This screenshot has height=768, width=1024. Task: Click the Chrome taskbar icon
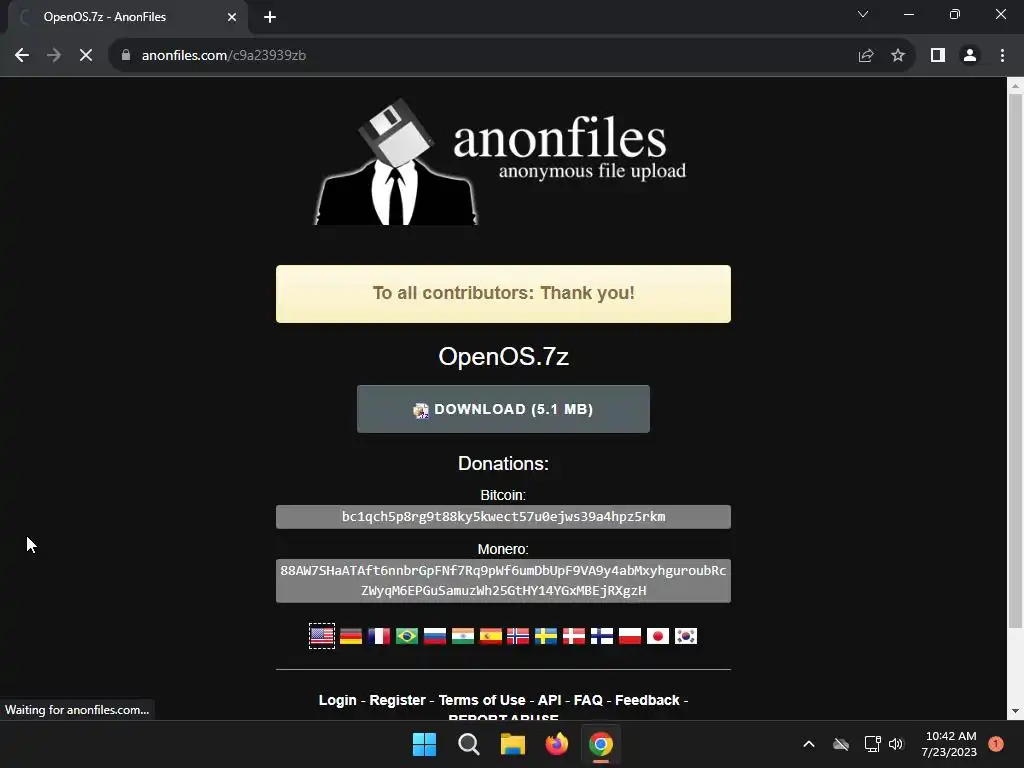[601, 744]
